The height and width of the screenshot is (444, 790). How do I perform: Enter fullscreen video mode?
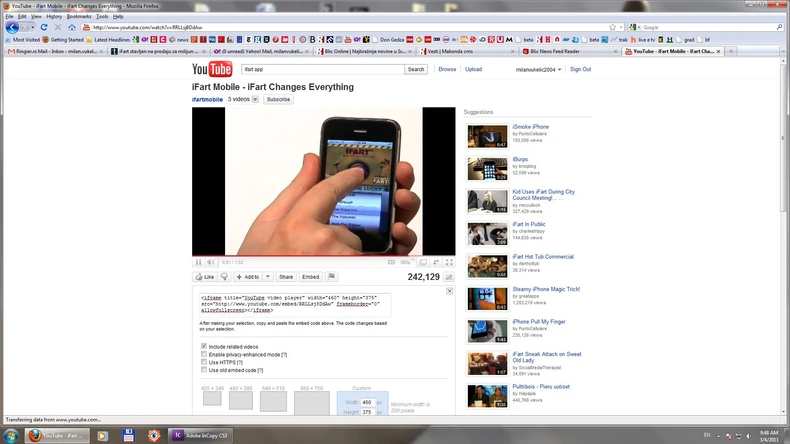449,262
